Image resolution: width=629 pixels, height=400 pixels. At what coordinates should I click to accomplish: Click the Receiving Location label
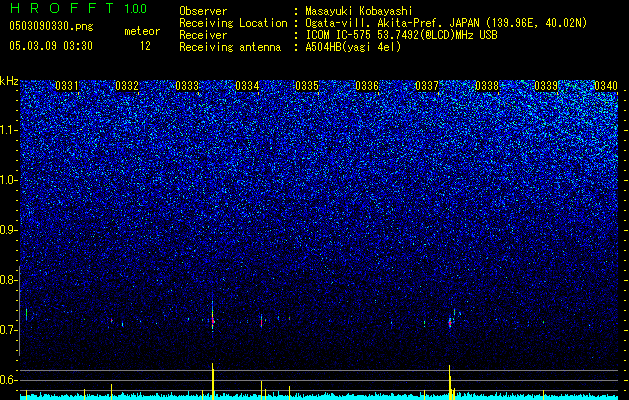point(233,23)
